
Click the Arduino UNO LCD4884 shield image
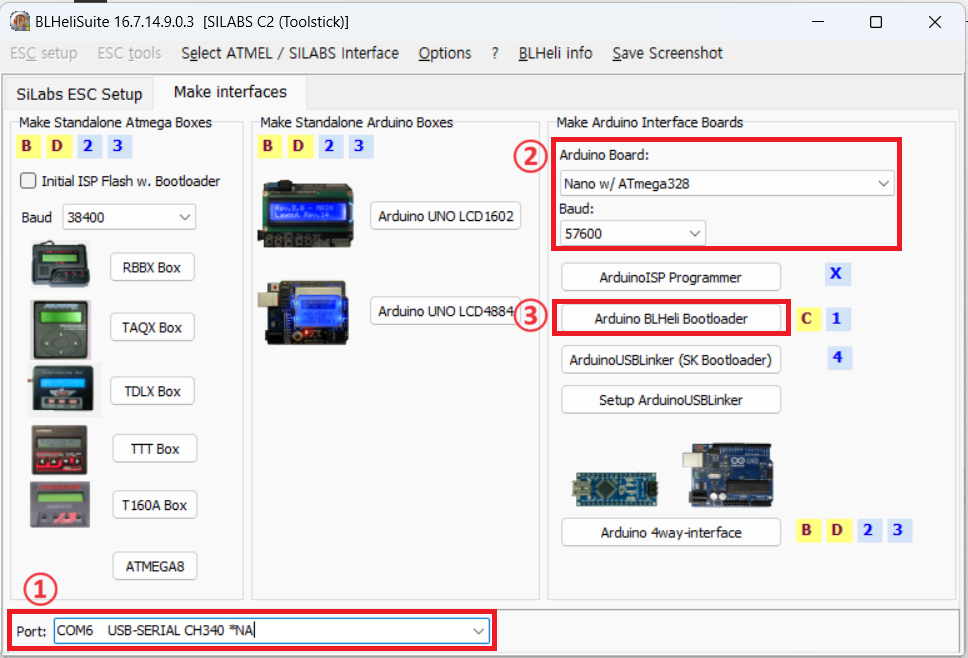point(304,312)
